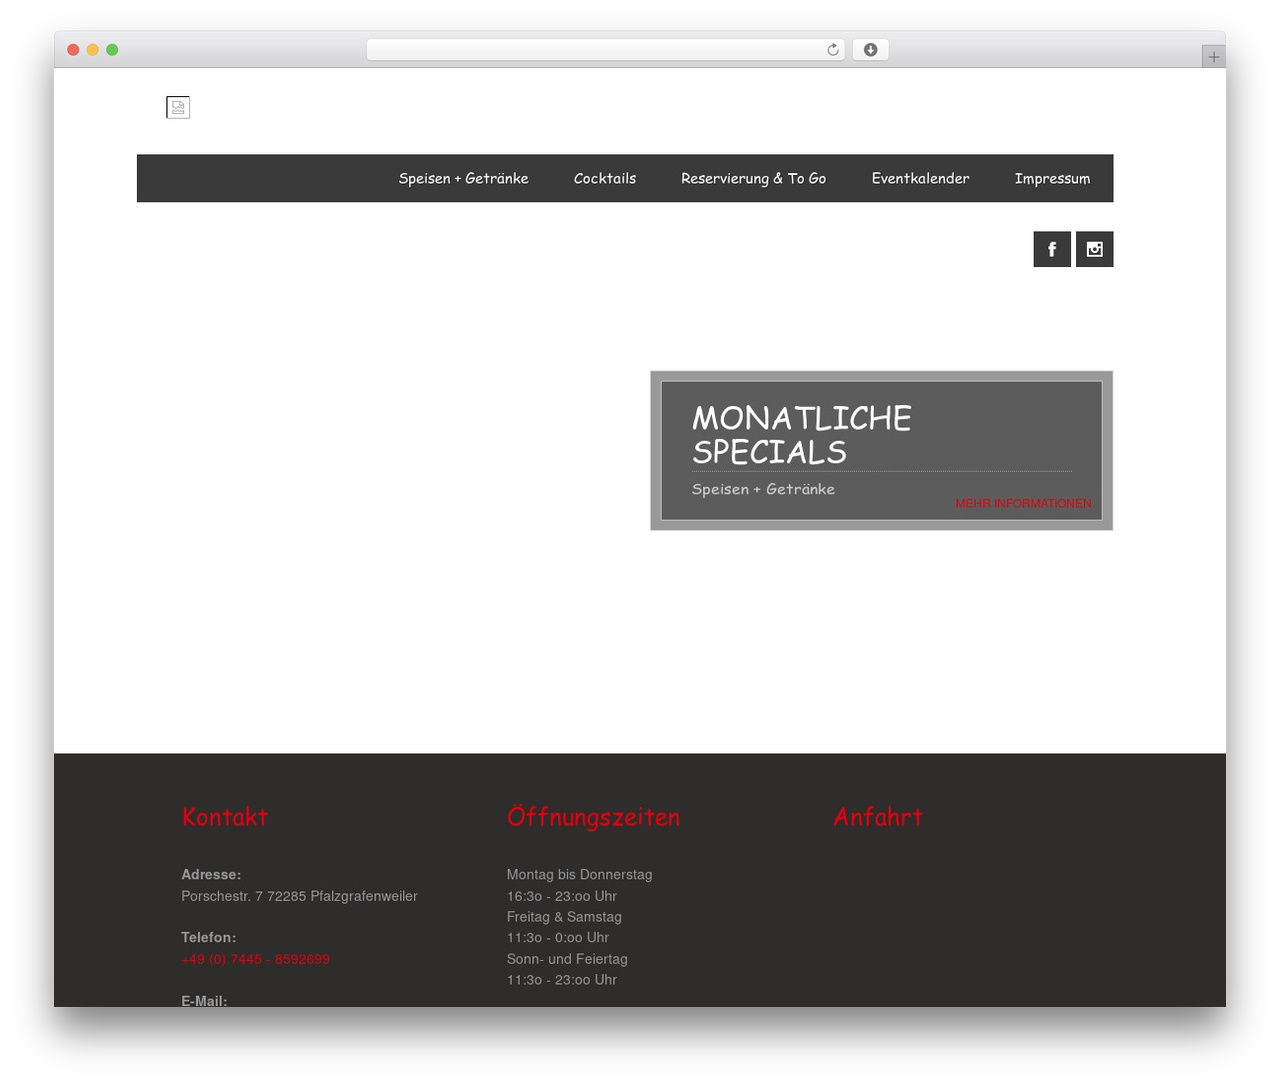Click the Öffnungszeiten footer heading

593,817
